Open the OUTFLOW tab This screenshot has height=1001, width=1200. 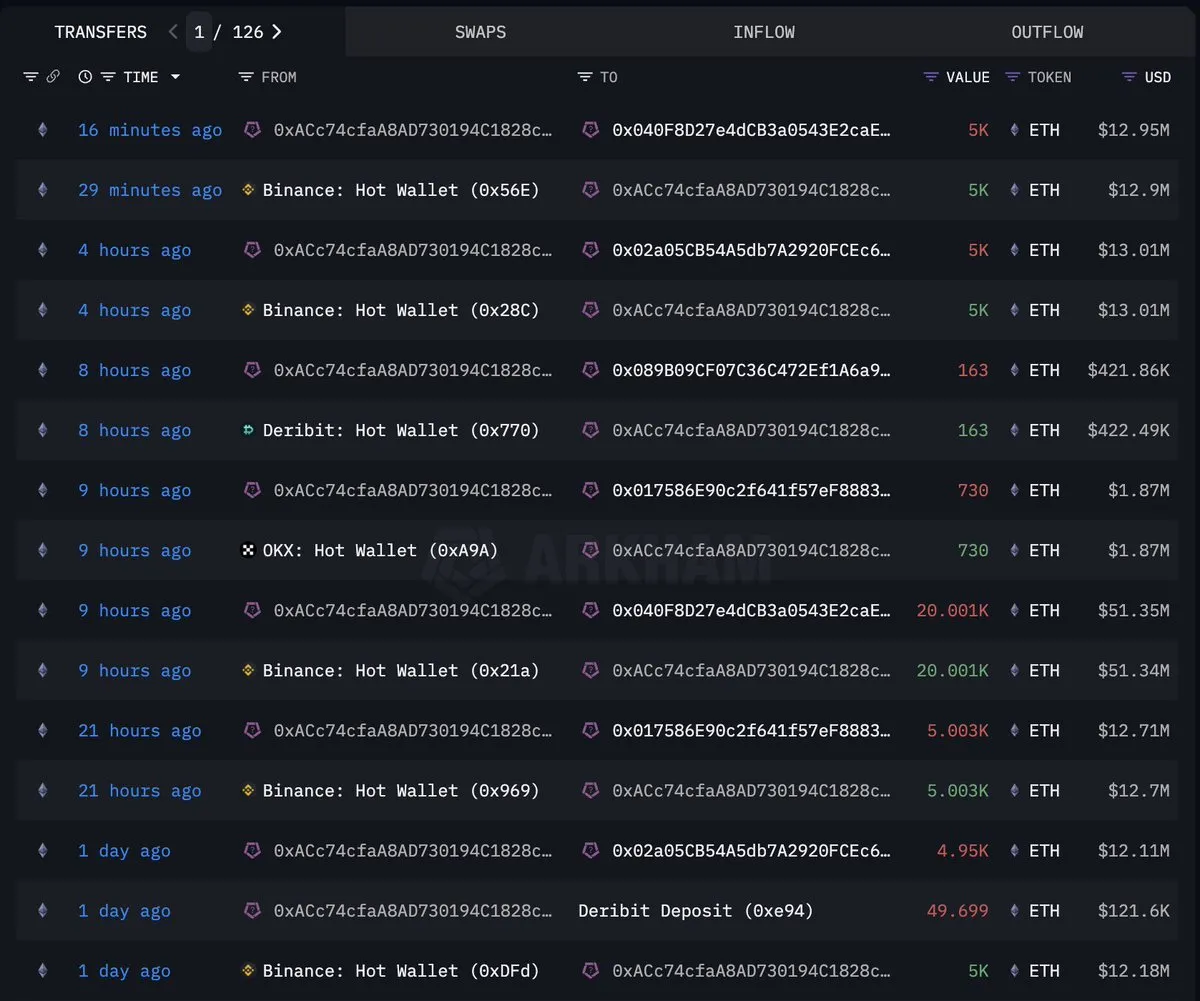[x=1047, y=32]
